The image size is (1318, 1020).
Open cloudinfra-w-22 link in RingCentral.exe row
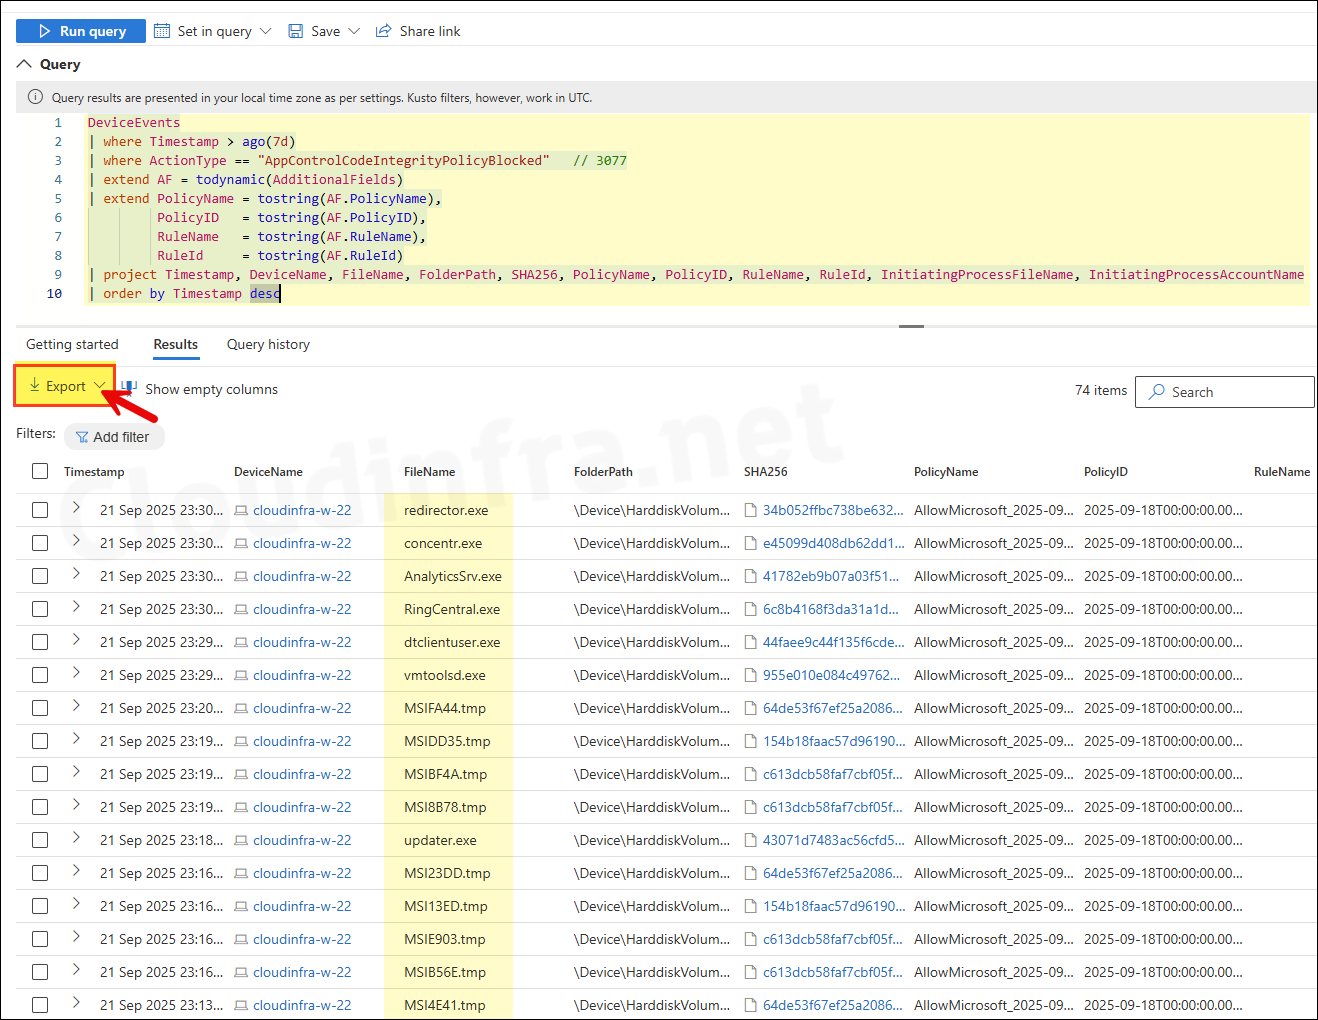pos(302,609)
